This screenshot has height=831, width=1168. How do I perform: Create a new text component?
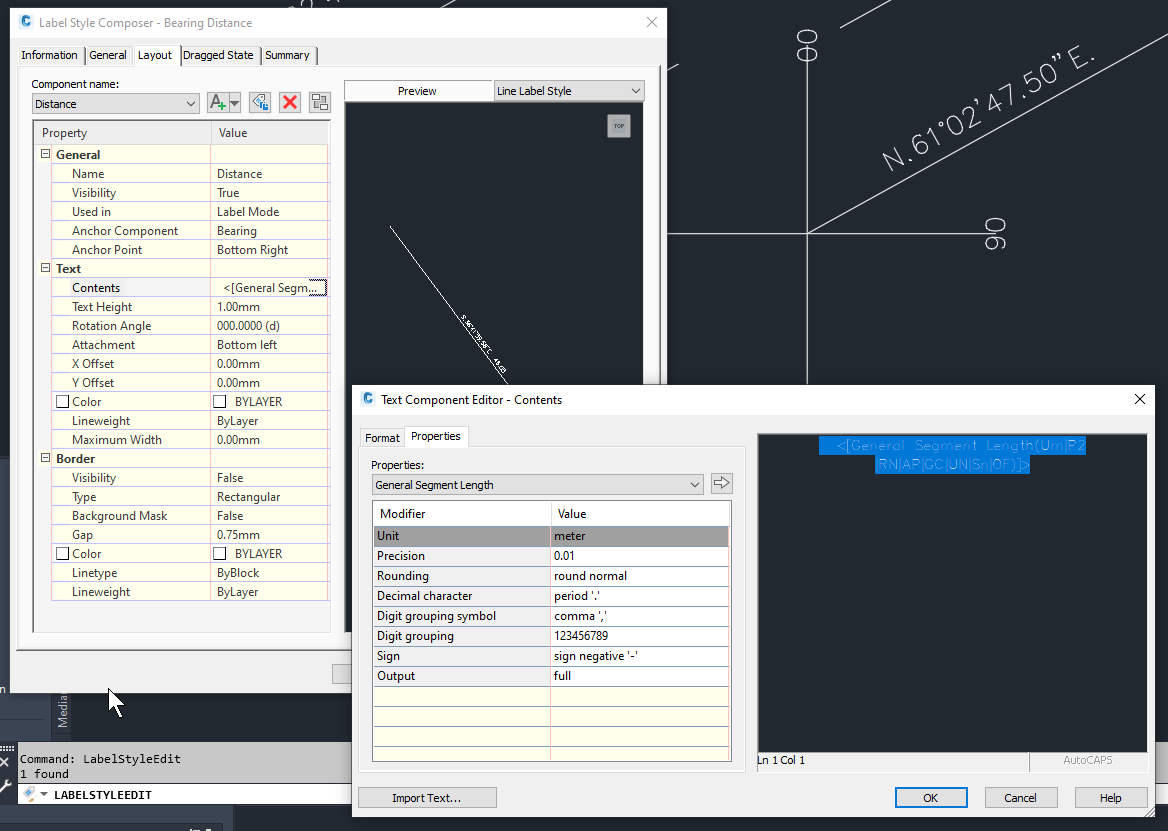point(215,102)
